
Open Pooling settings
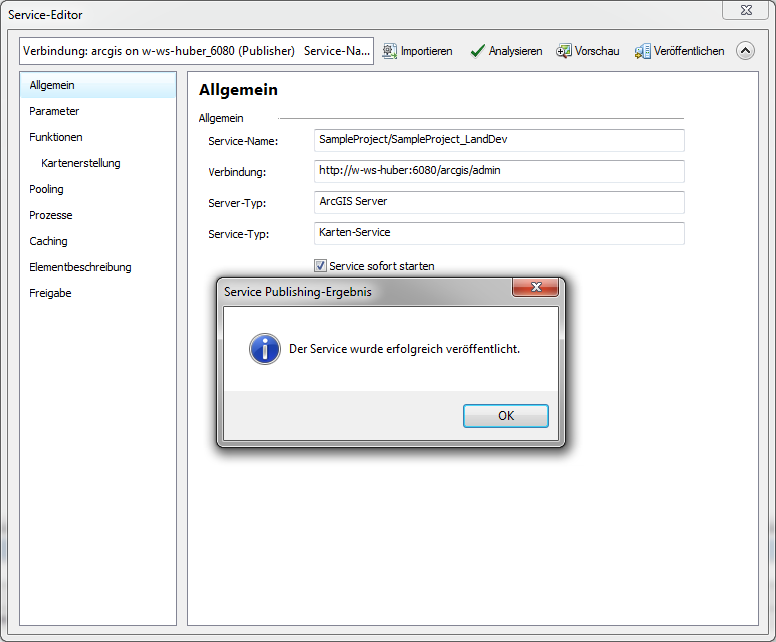(x=46, y=189)
